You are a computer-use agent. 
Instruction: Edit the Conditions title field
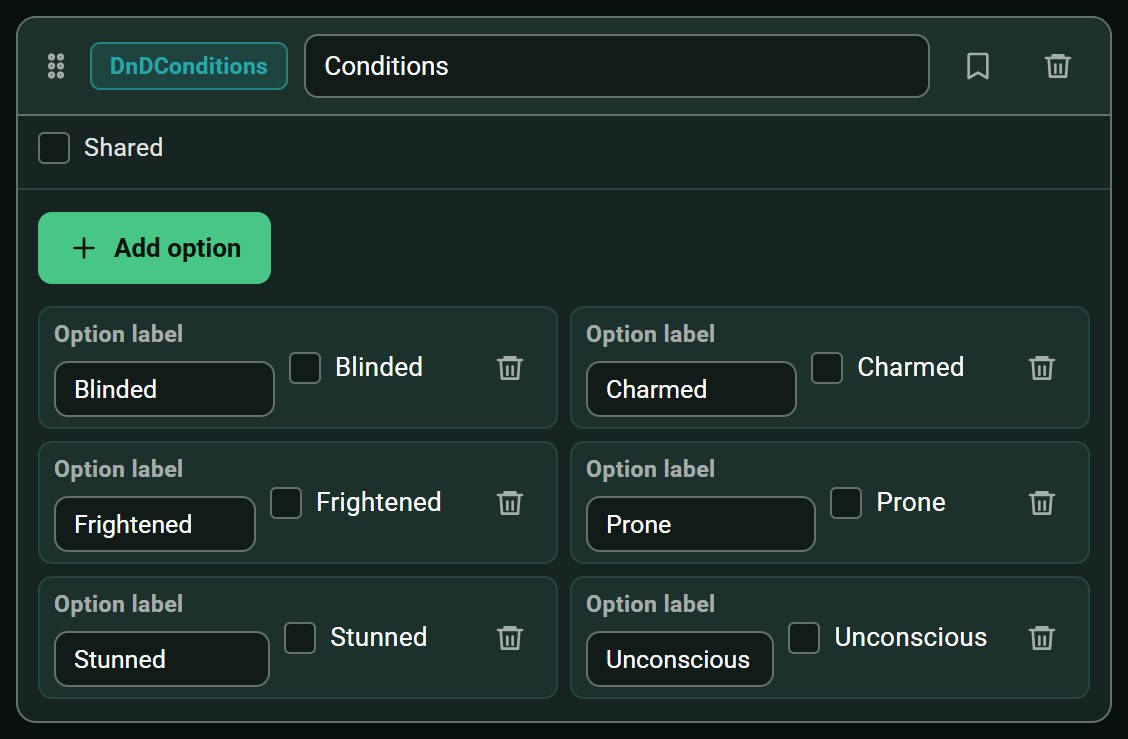click(x=617, y=66)
